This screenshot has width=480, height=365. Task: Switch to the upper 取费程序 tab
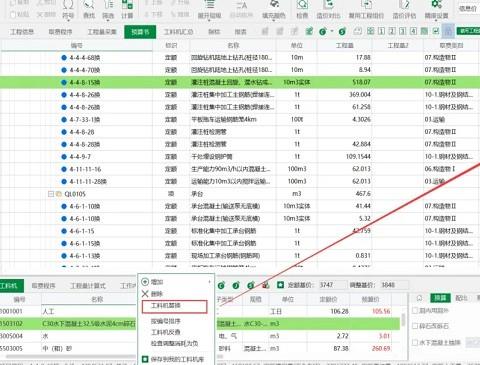(60, 32)
